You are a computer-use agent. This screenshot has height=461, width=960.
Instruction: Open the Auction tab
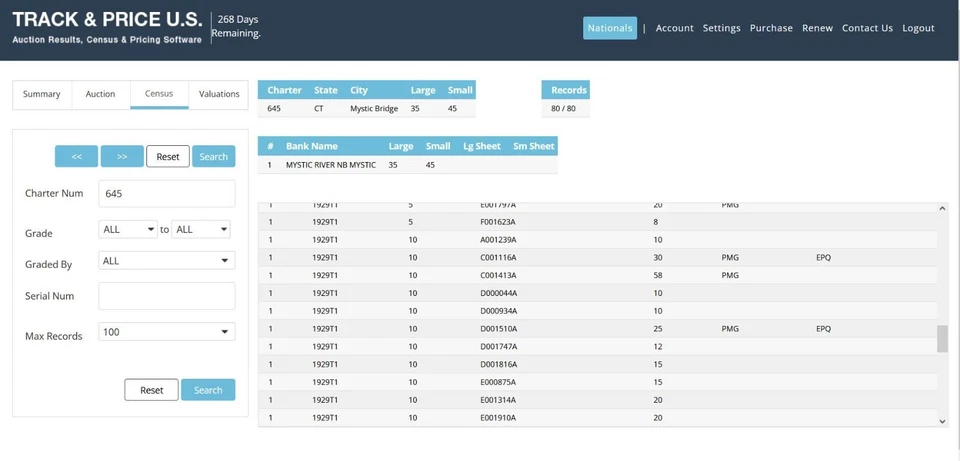tap(100, 94)
